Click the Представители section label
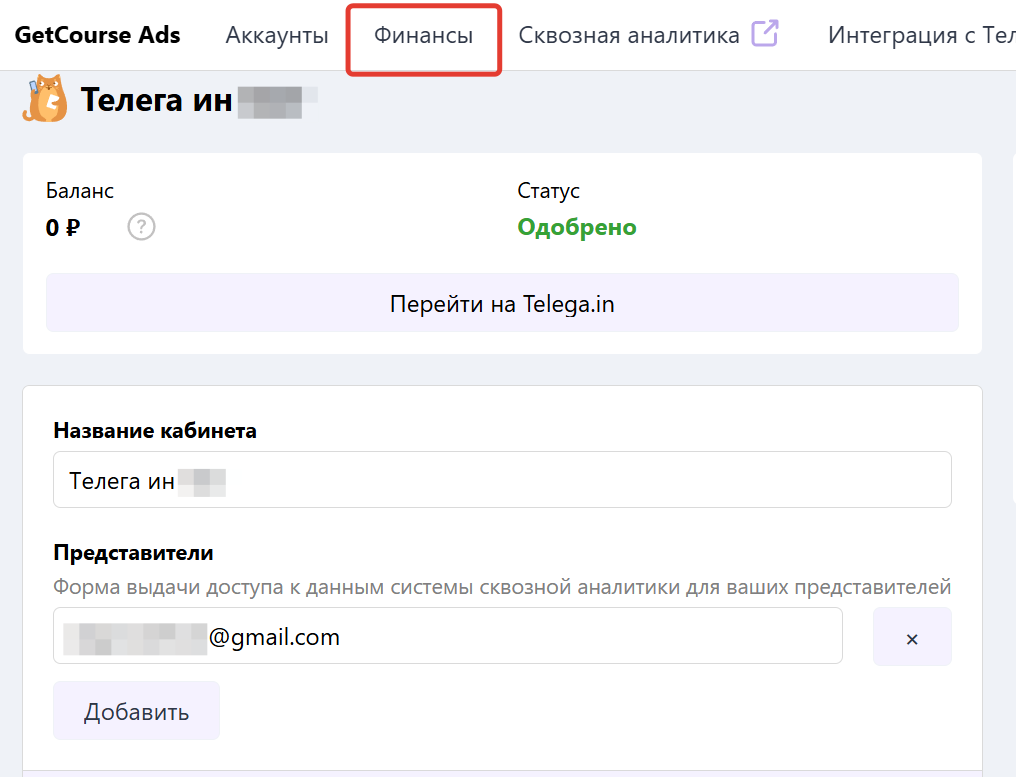 133,553
